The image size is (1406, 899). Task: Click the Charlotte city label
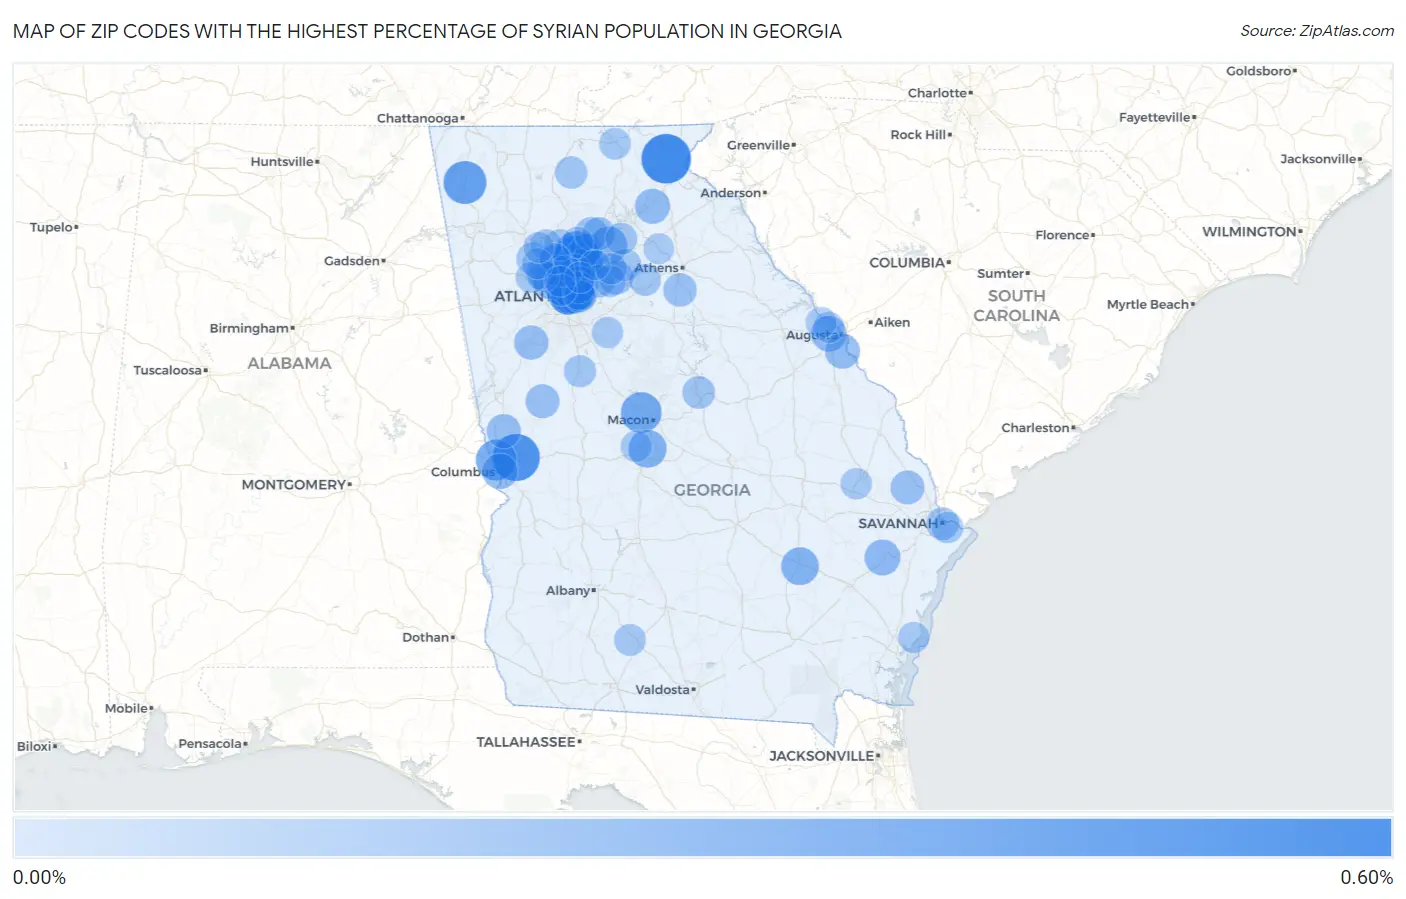tap(937, 93)
